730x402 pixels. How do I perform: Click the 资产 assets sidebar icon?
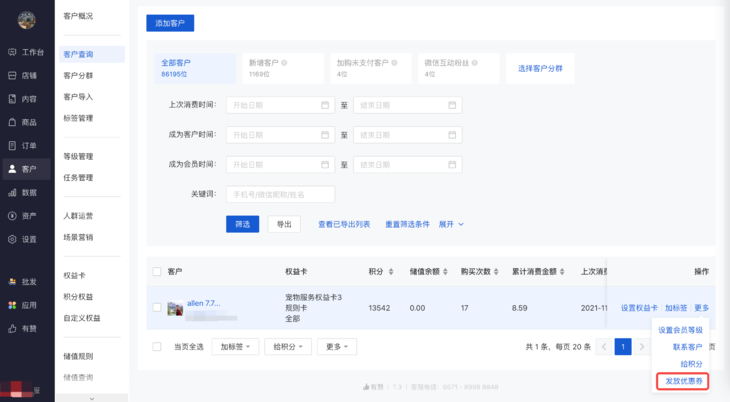click(12, 216)
